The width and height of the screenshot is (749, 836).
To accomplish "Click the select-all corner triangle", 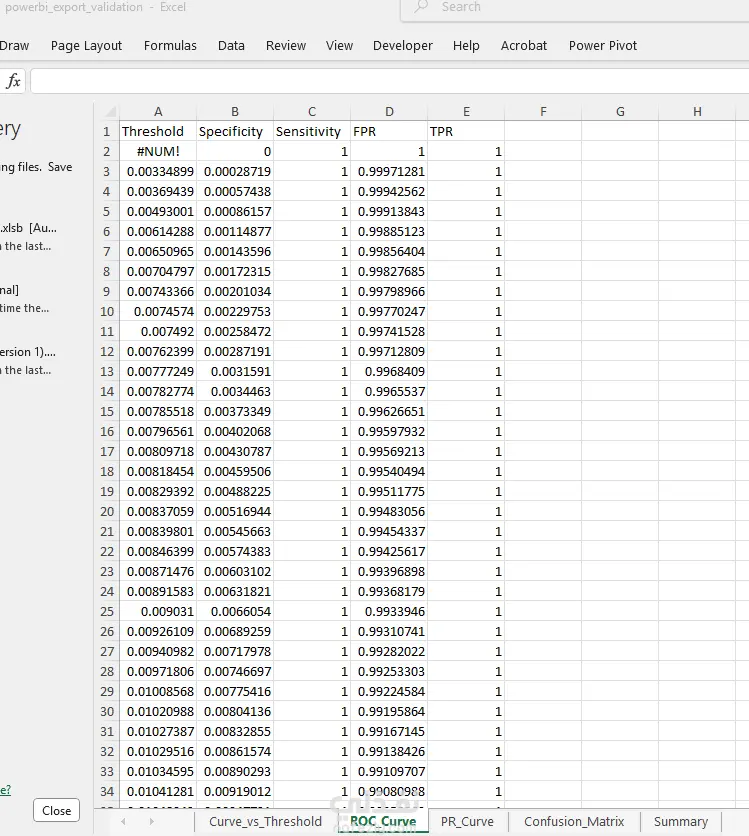I will coord(110,111).
